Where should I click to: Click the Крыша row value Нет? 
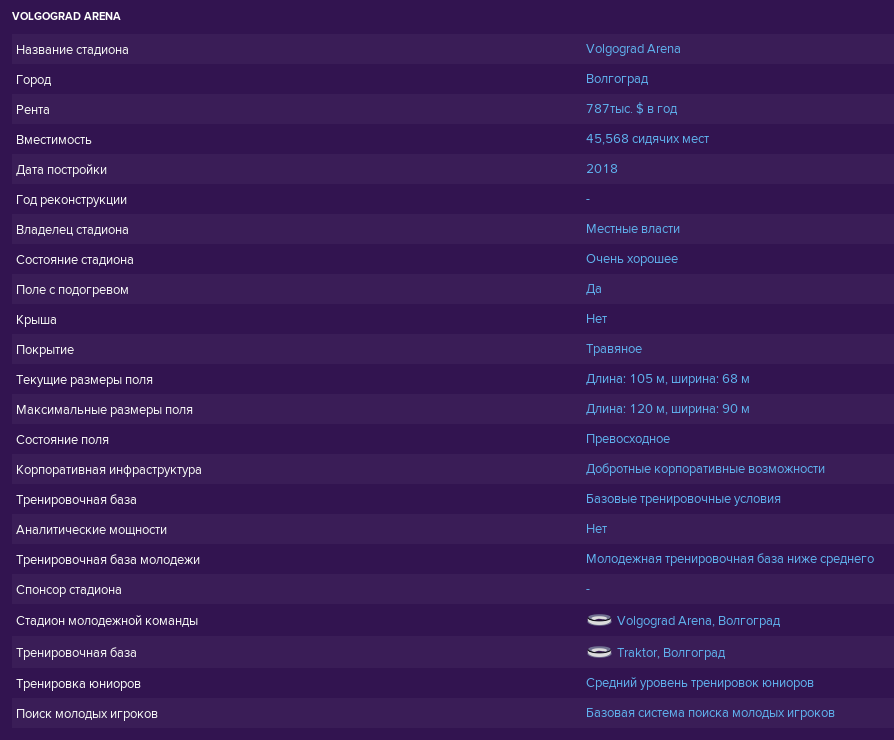pyautogui.click(x=596, y=319)
